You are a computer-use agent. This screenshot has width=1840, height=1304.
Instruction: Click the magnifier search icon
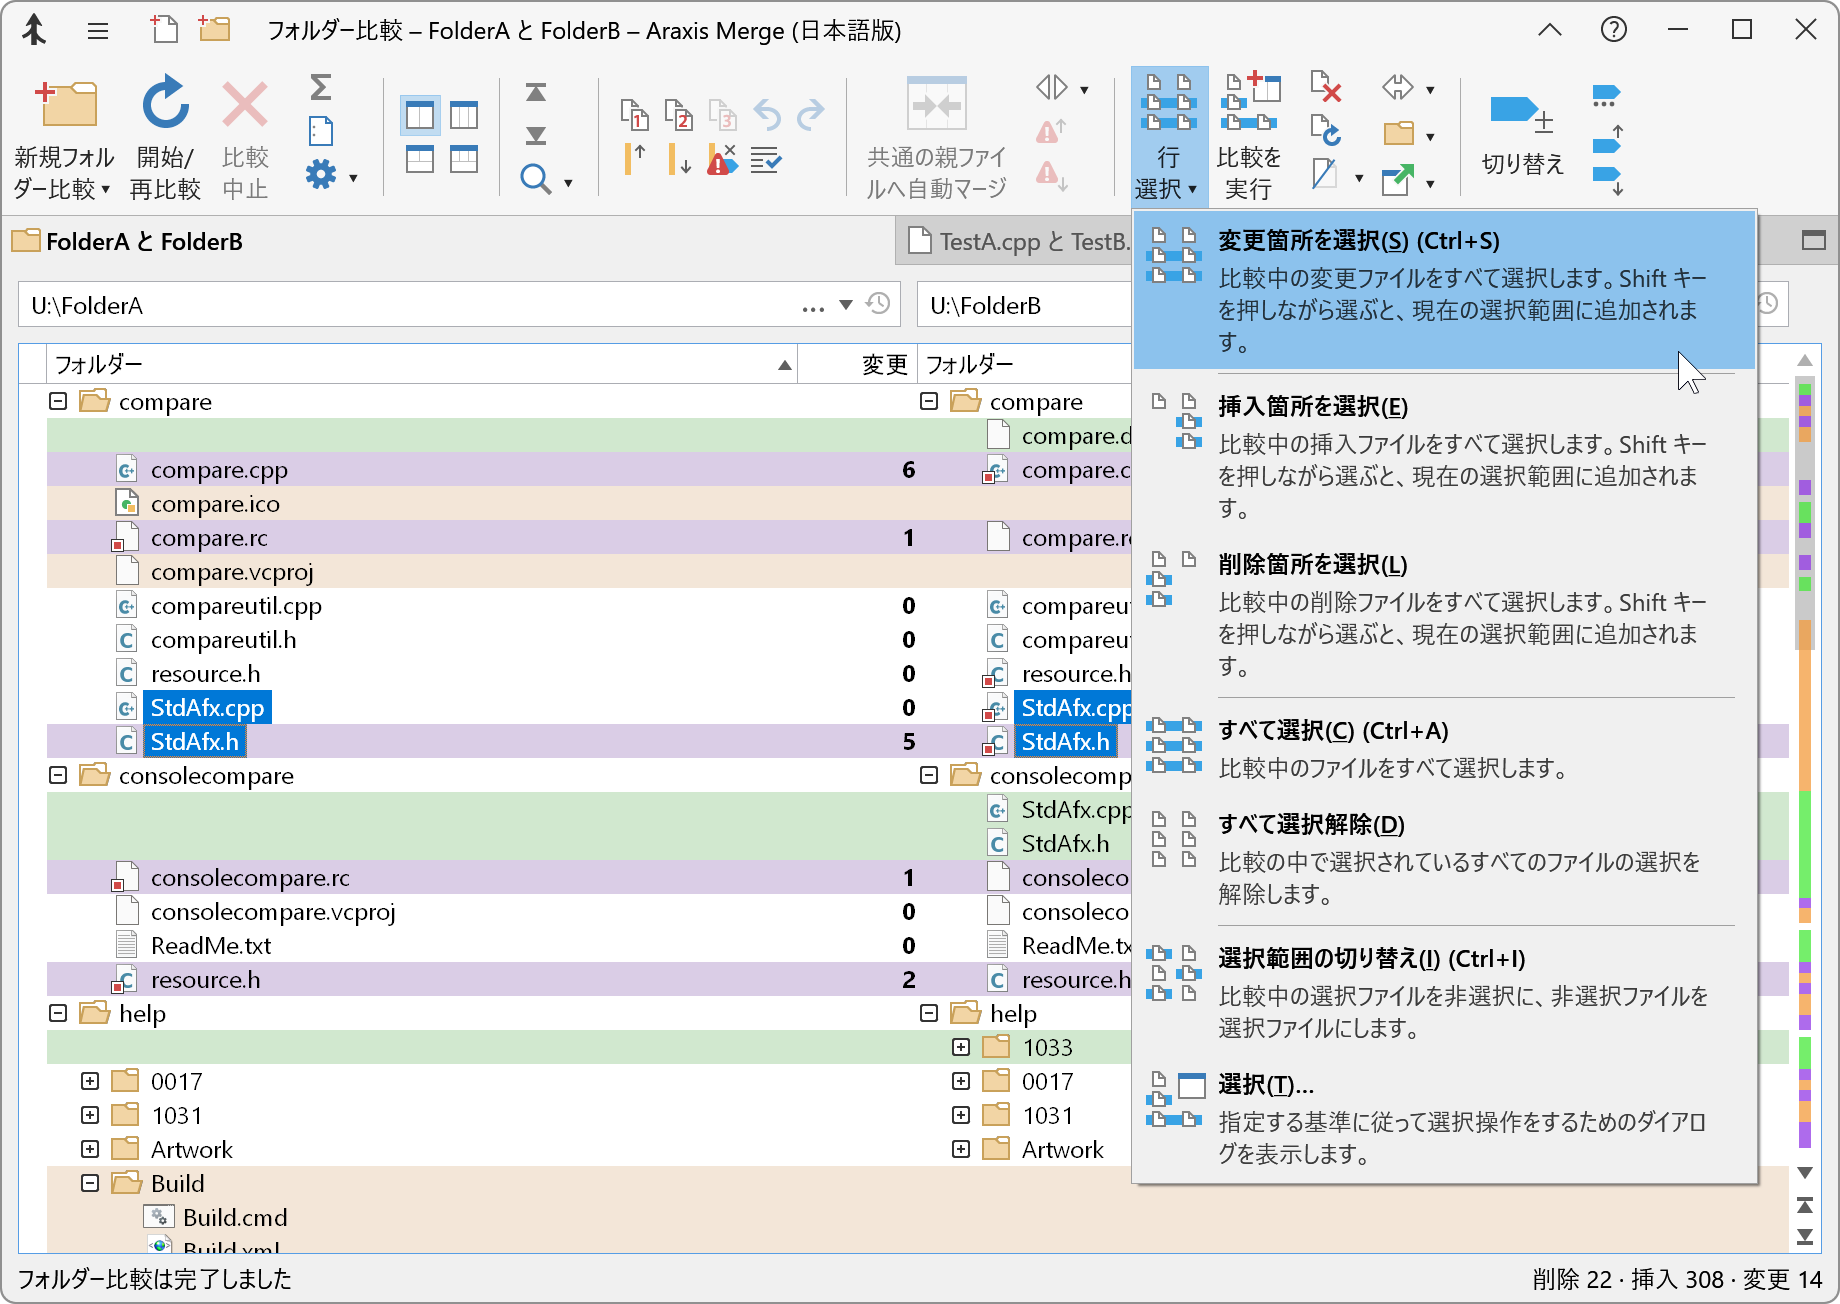pyautogui.click(x=536, y=180)
